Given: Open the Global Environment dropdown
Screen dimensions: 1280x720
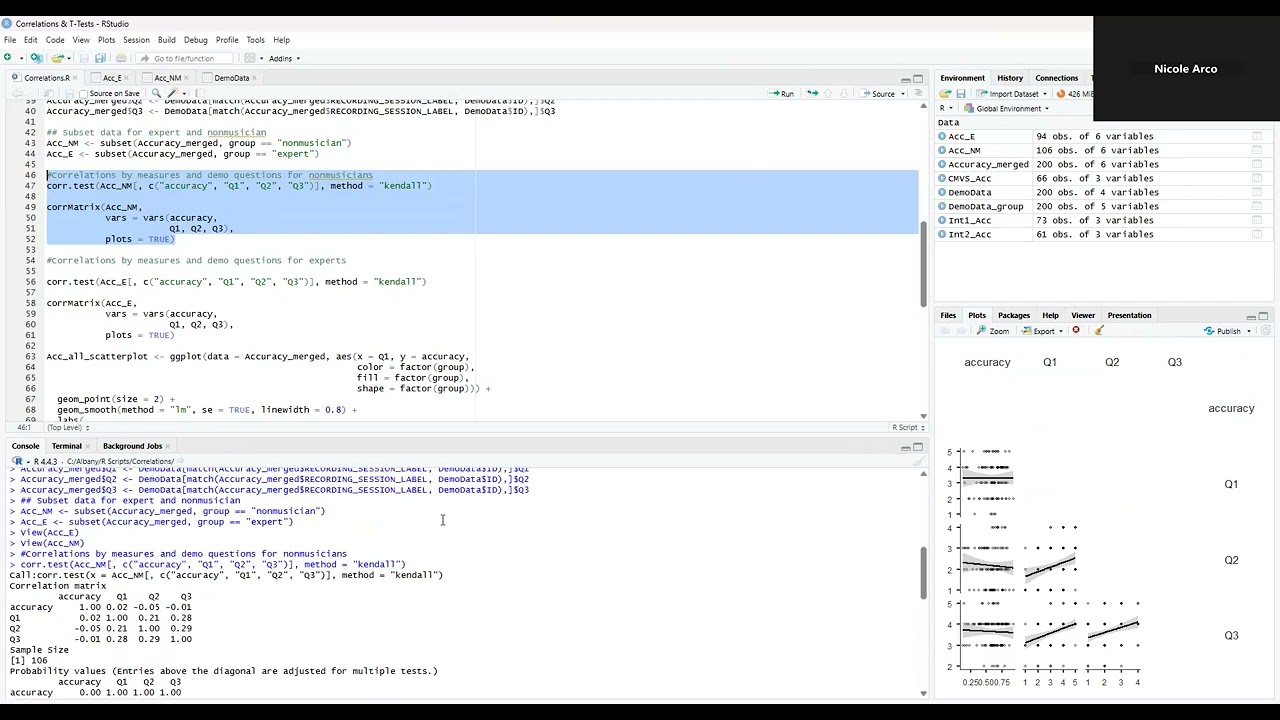Looking at the screenshot, I should point(1006,108).
